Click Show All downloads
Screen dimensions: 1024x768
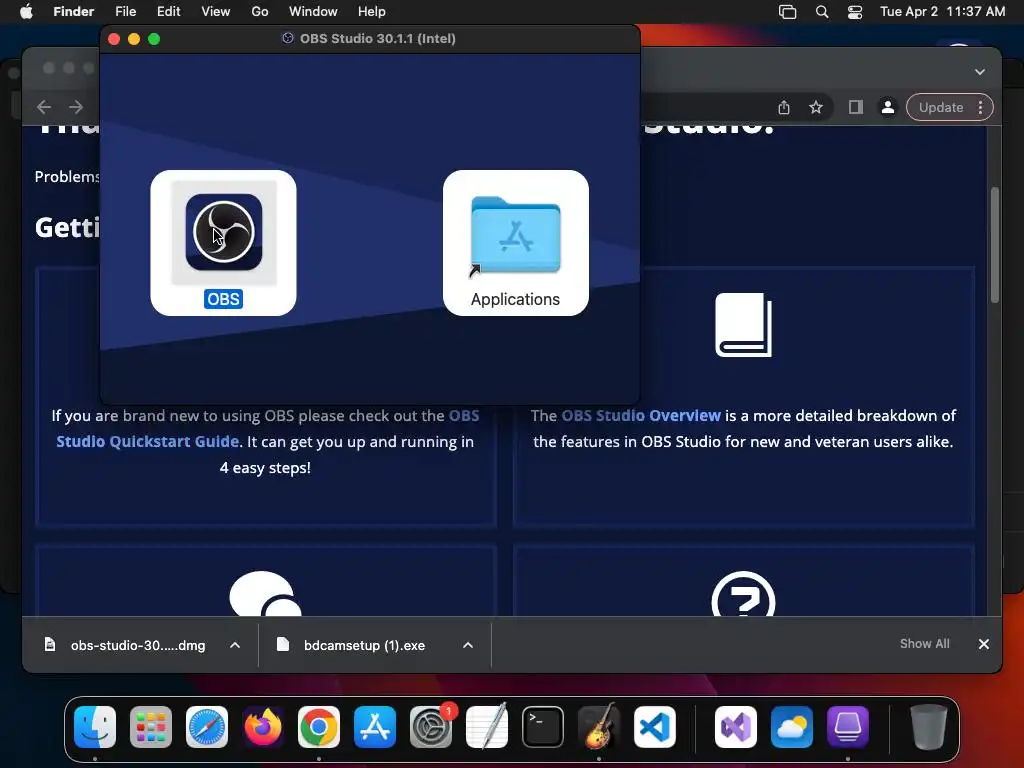924,644
